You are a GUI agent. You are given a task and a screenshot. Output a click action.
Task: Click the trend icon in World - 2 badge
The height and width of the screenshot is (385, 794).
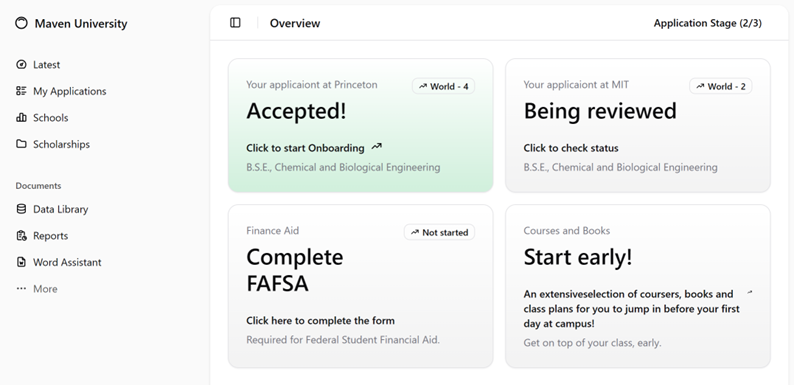tap(700, 86)
